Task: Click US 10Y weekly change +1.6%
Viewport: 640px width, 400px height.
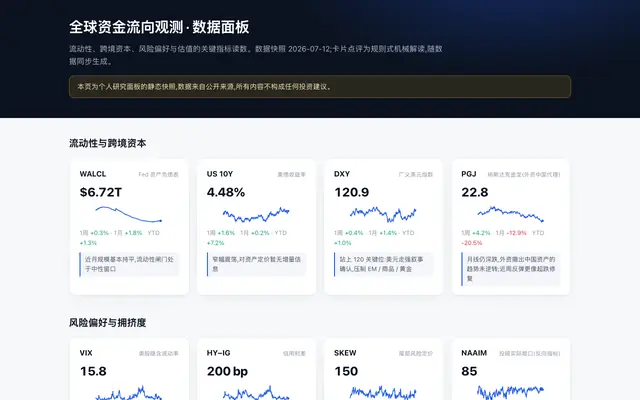Action: (226, 233)
